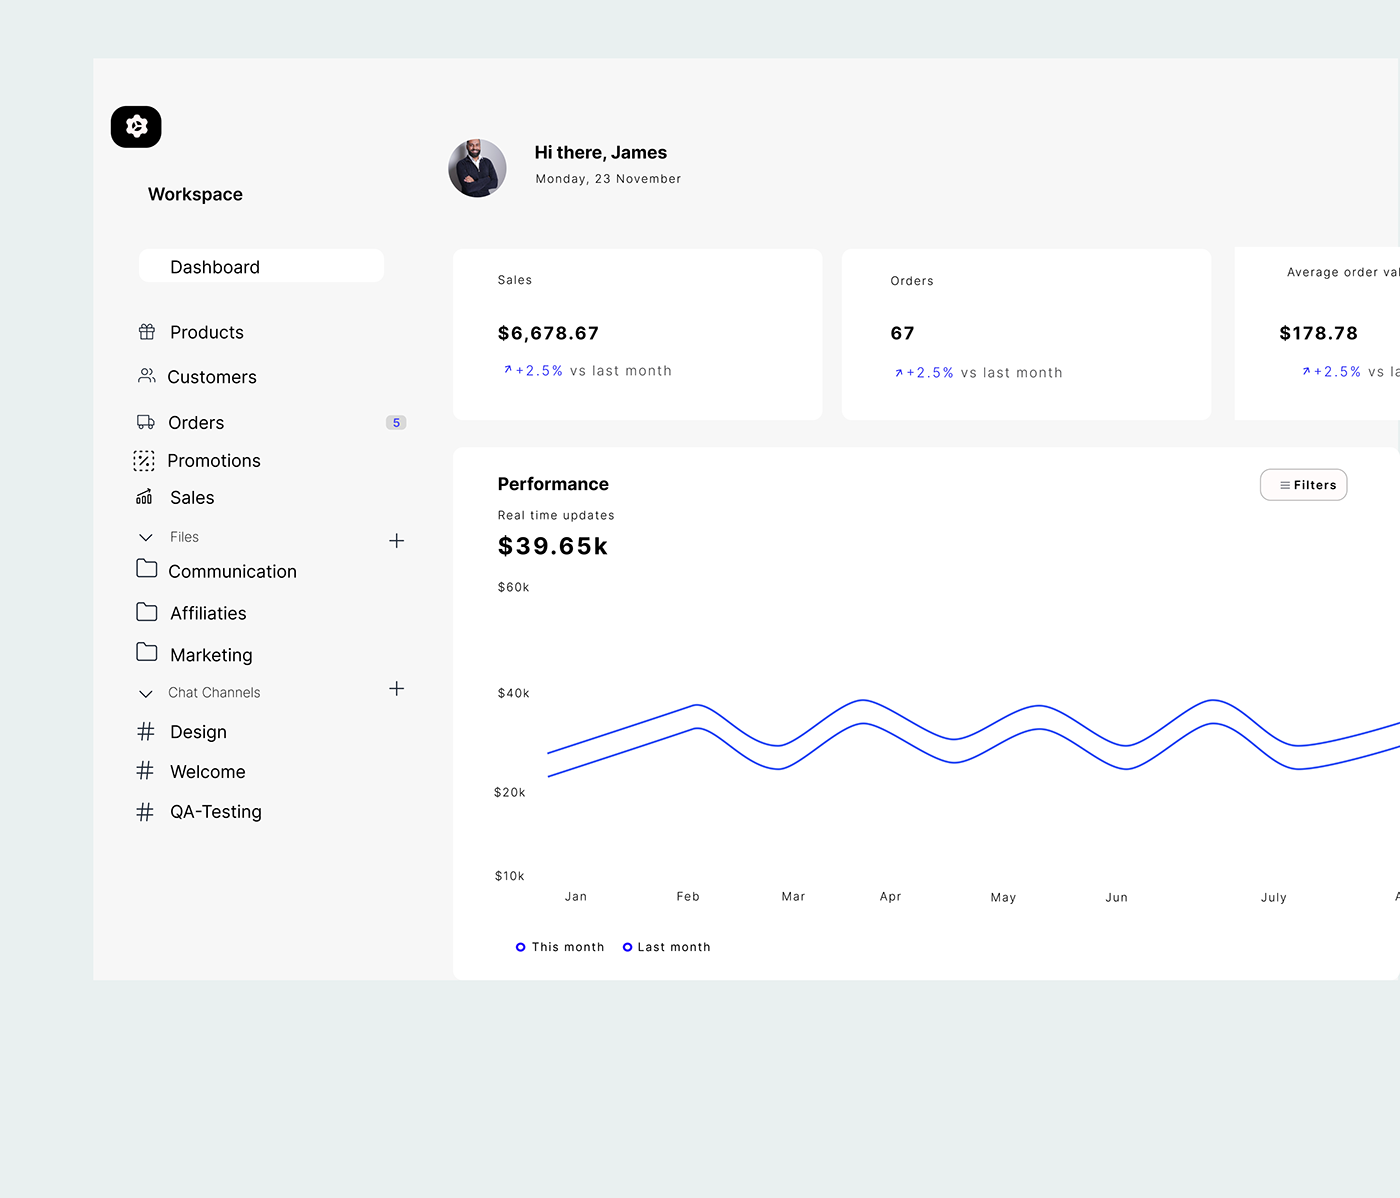Click the people icon beside Customers

[147, 376]
